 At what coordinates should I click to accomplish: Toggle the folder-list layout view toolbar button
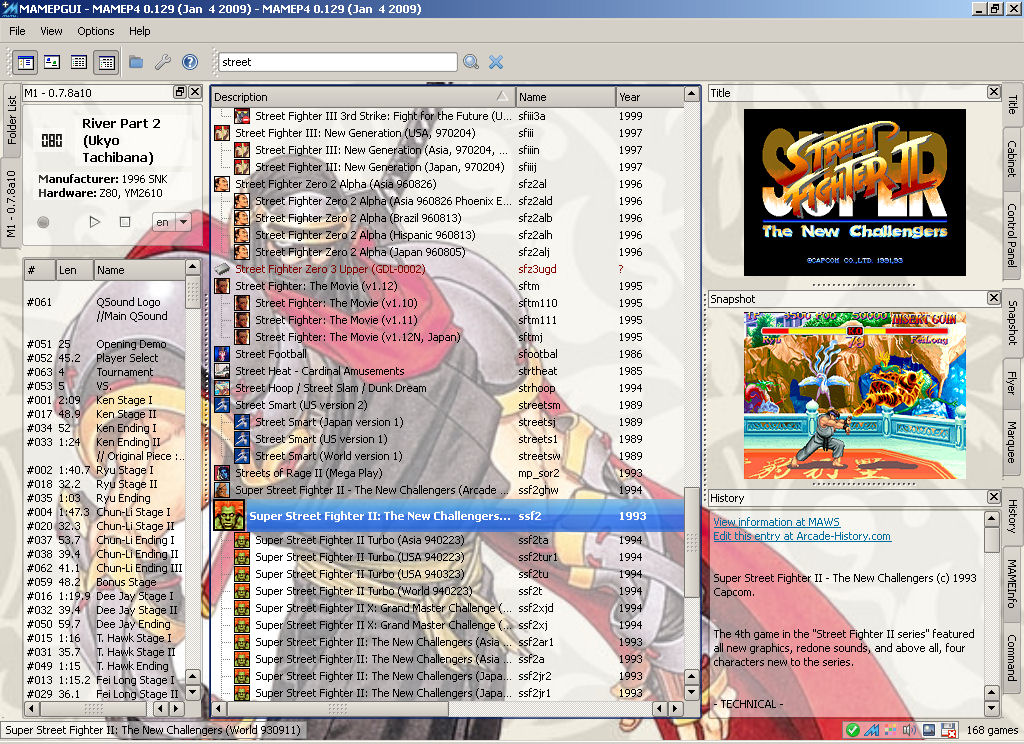(x=25, y=62)
